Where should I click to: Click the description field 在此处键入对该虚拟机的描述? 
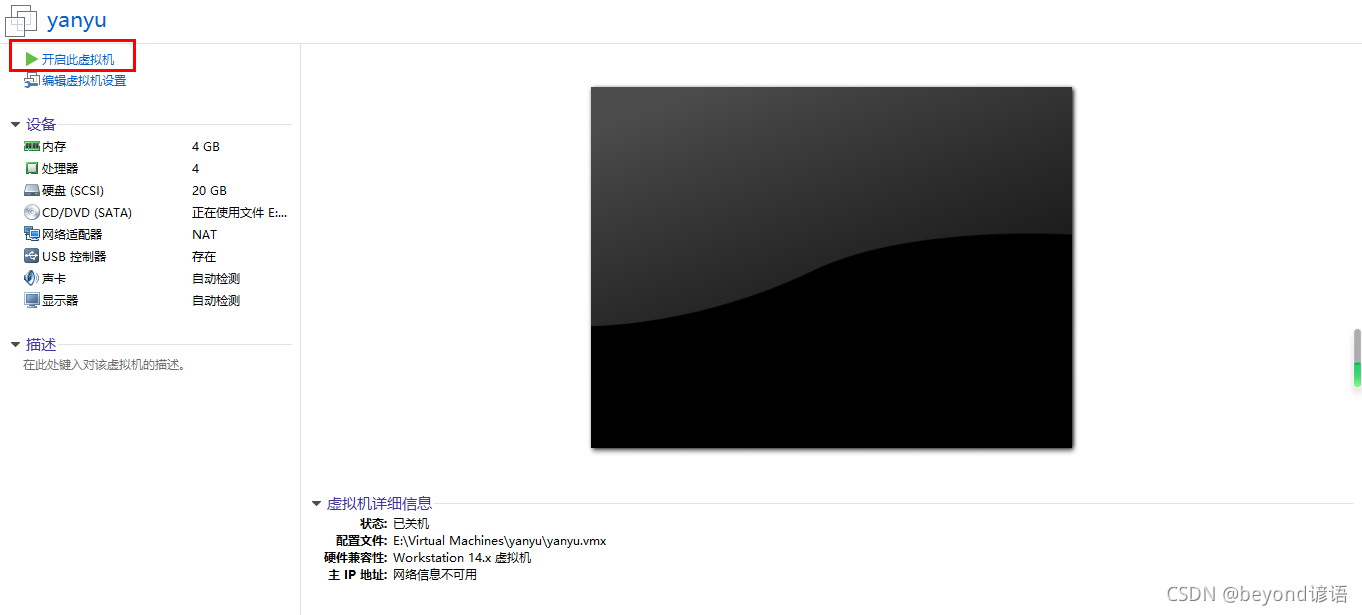click(105, 365)
